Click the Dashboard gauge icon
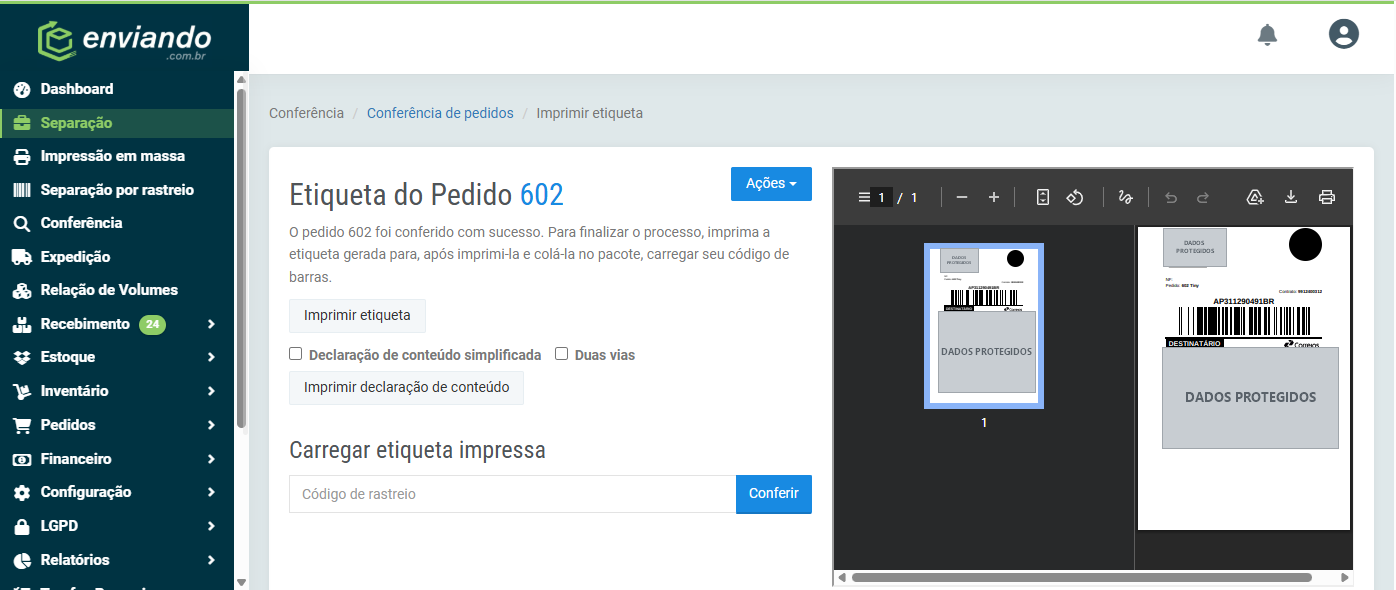1396x590 pixels. pyautogui.click(x=22, y=90)
